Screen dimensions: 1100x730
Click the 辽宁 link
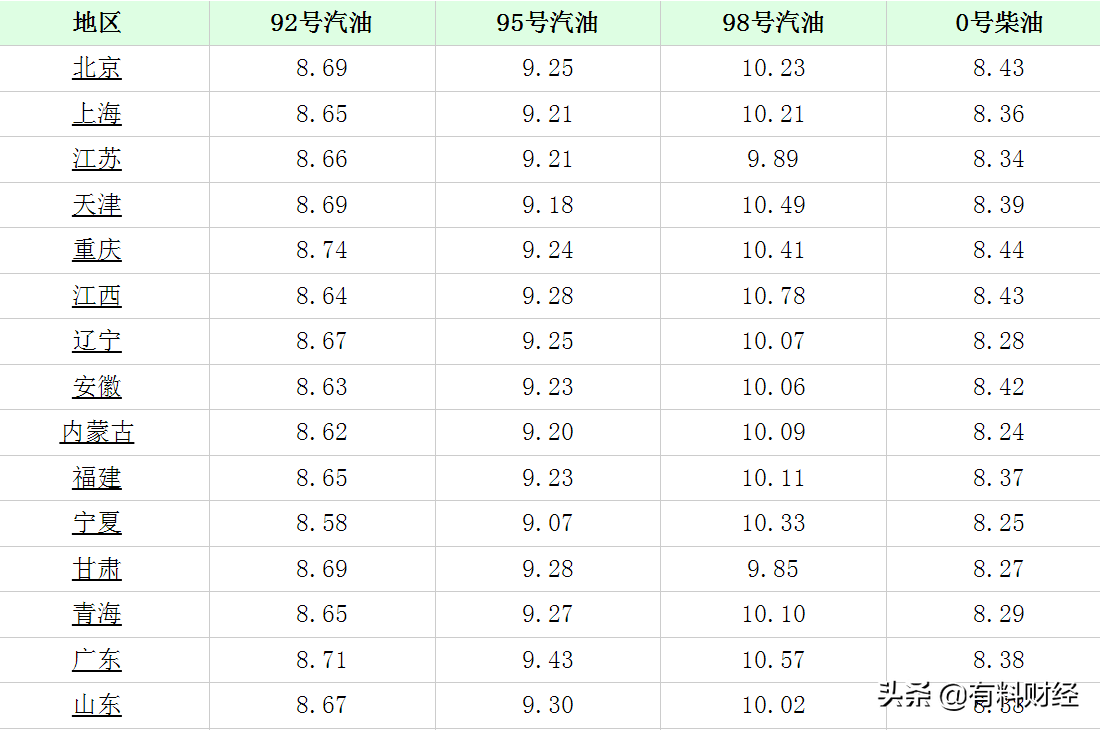[x=97, y=341]
